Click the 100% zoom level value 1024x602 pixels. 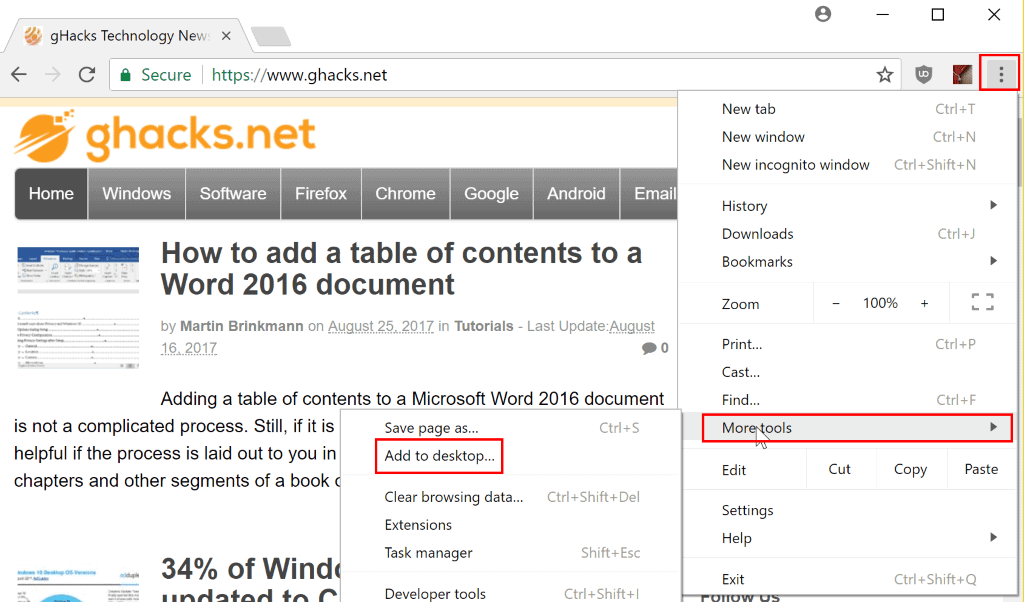point(880,303)
